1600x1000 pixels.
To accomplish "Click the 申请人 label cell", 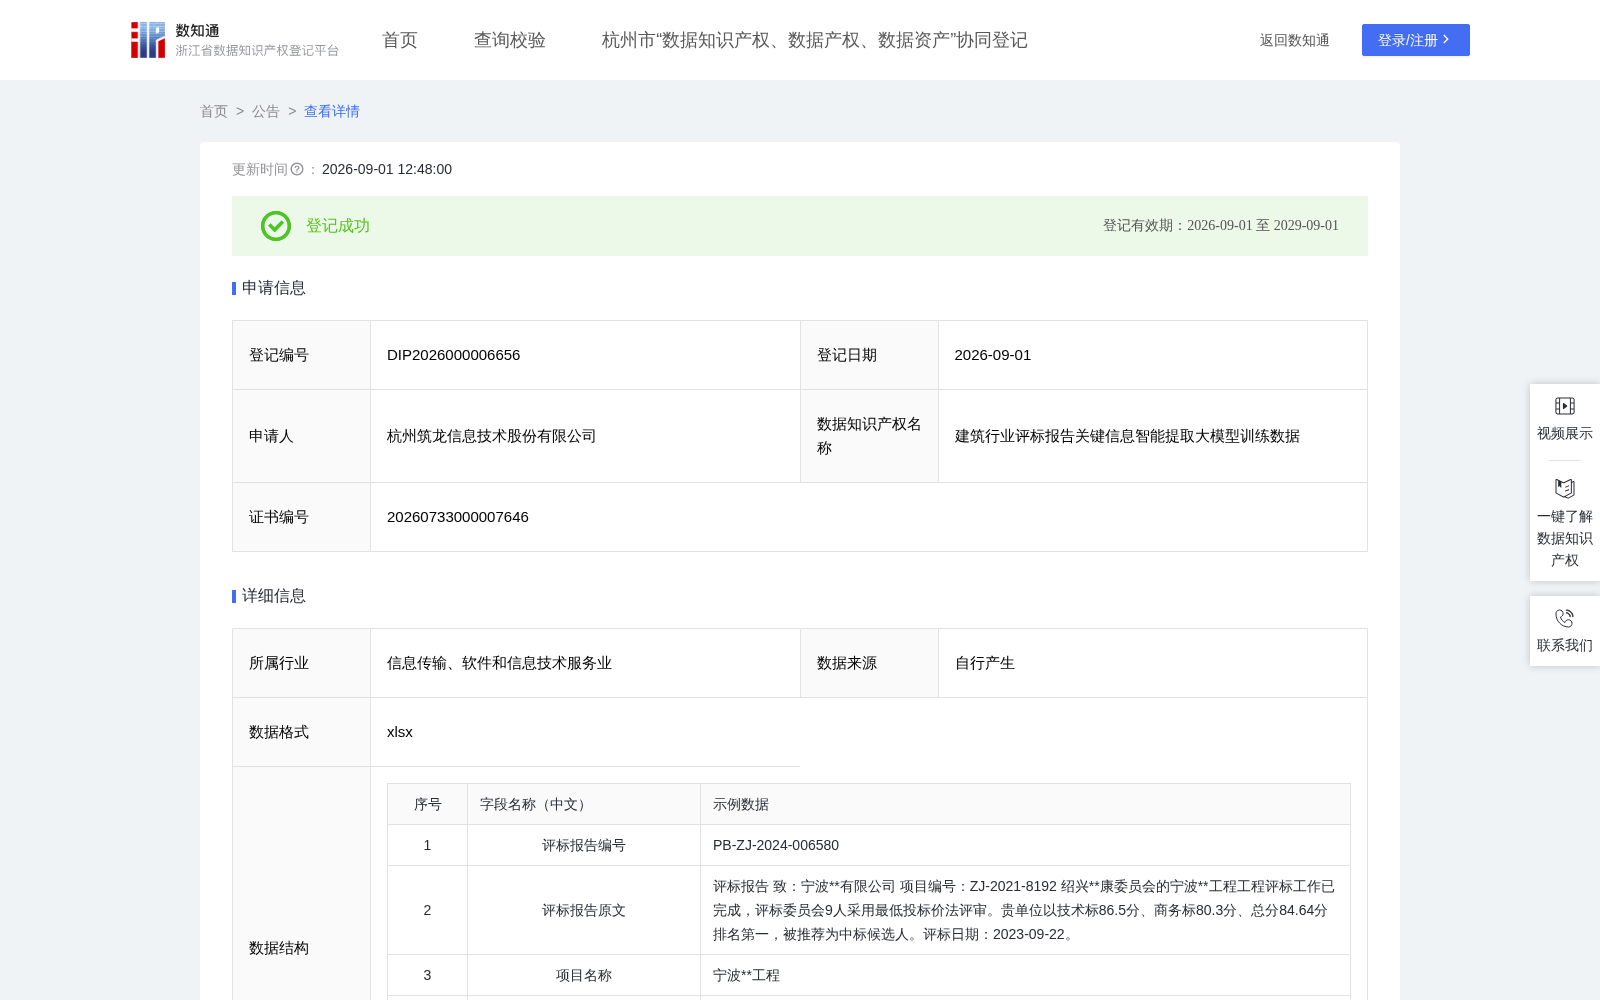I will [301, 436].
